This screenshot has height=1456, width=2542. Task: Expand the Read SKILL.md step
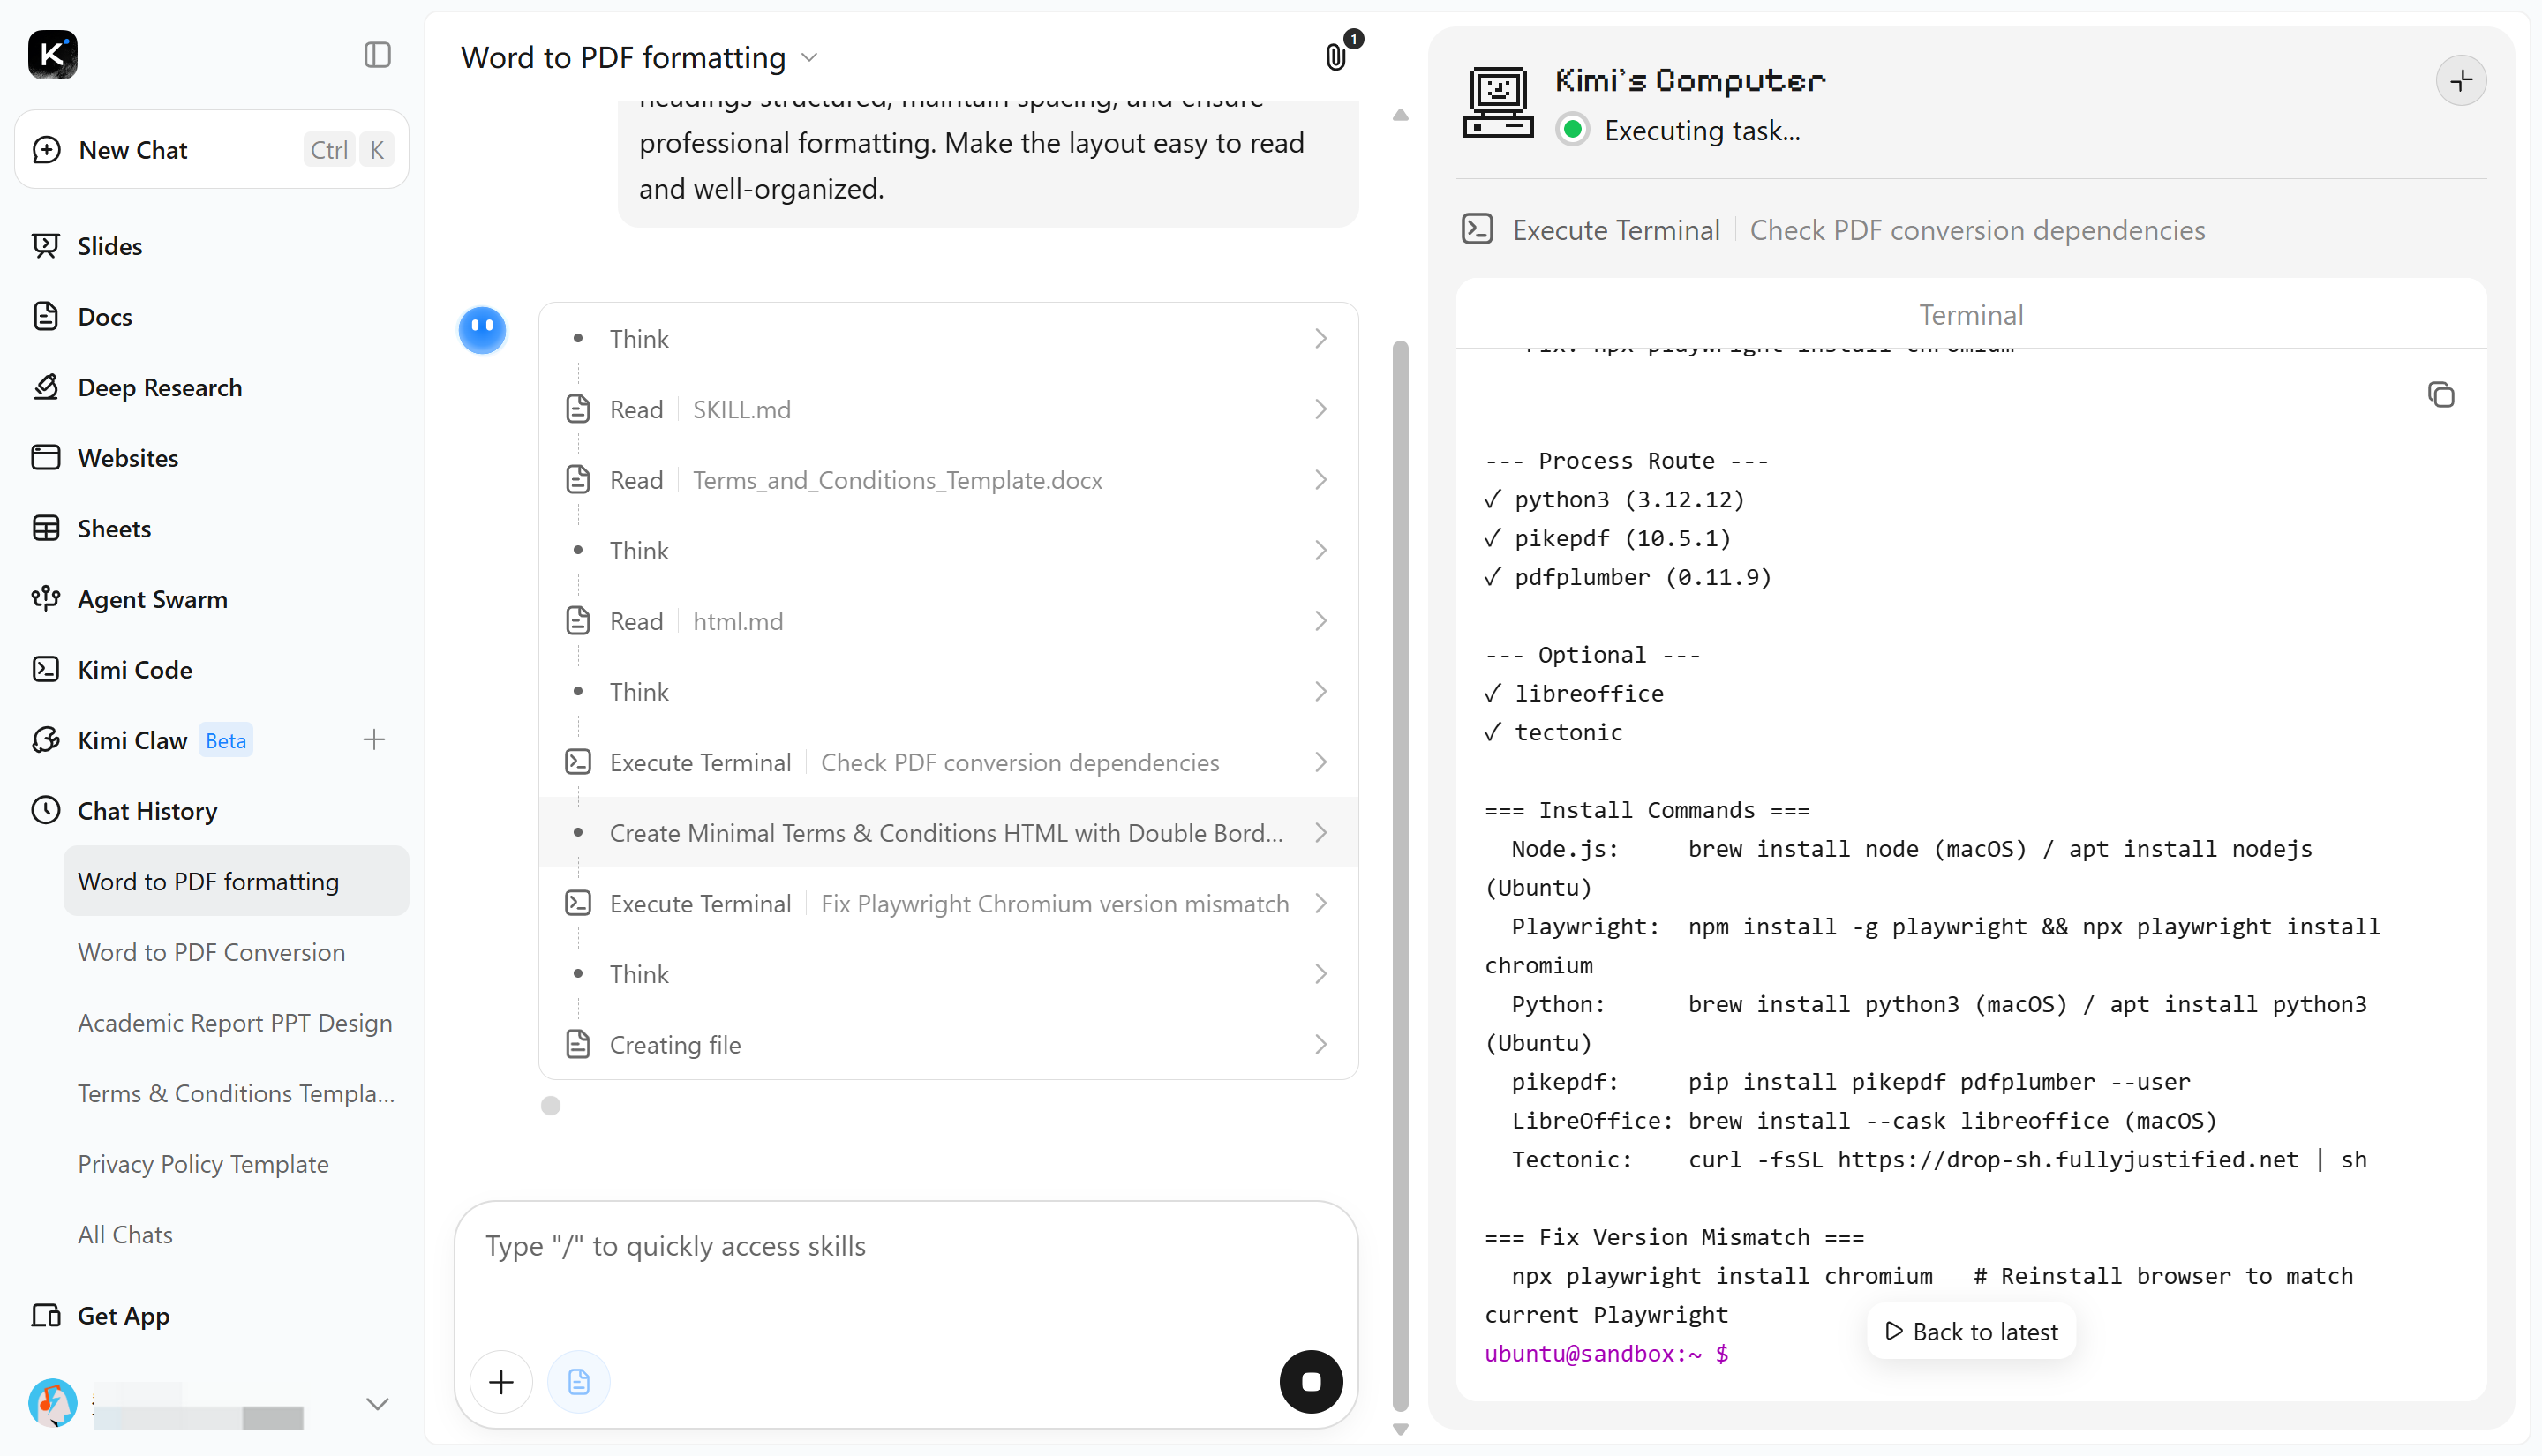[x=949, y=410]
